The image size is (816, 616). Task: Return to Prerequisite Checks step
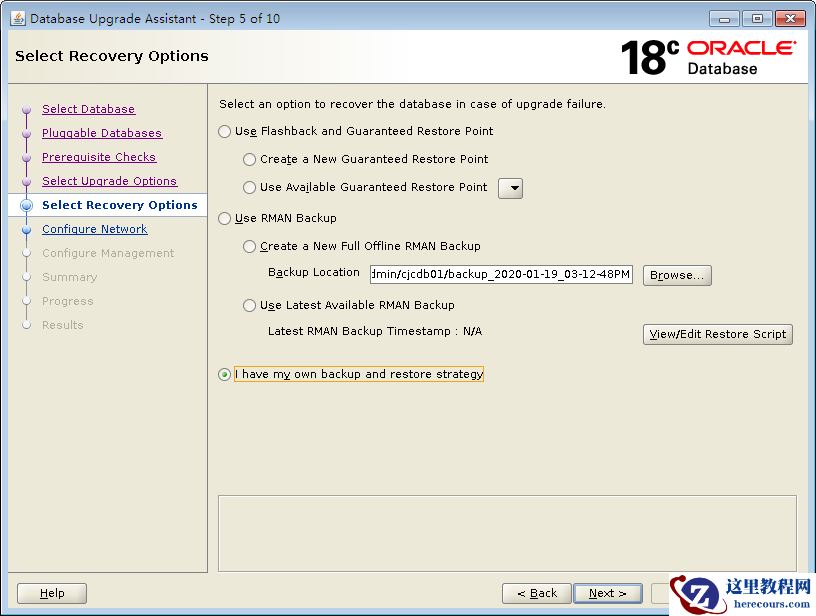(x=99, y=157)
